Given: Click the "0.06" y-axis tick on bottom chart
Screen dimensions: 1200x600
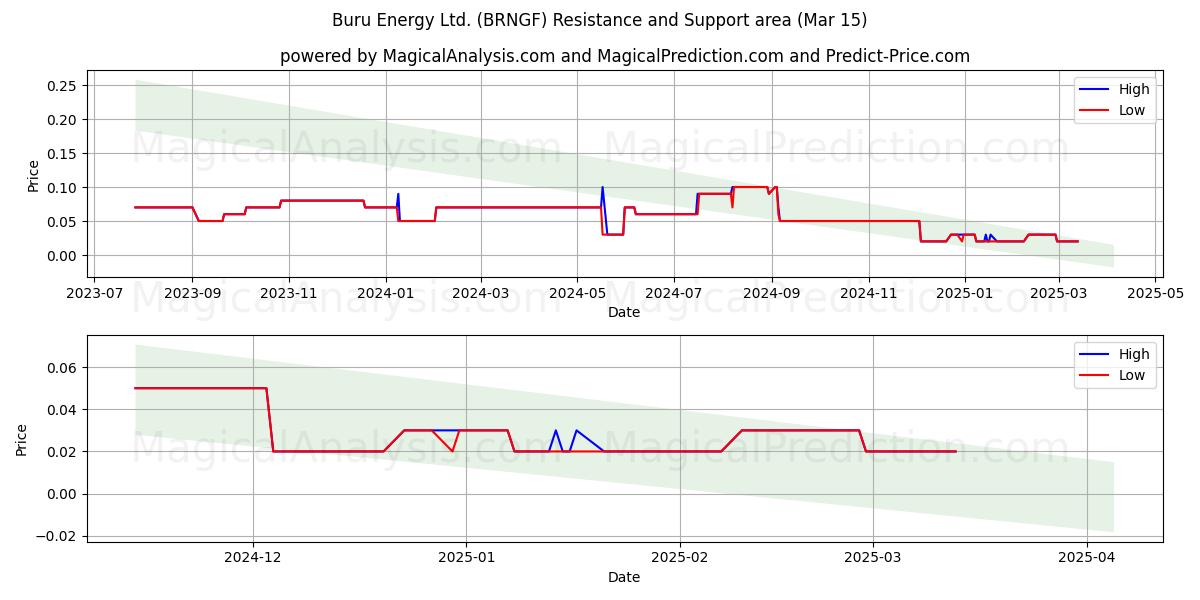Looking at the screenshot, I should tap(63, 368).
